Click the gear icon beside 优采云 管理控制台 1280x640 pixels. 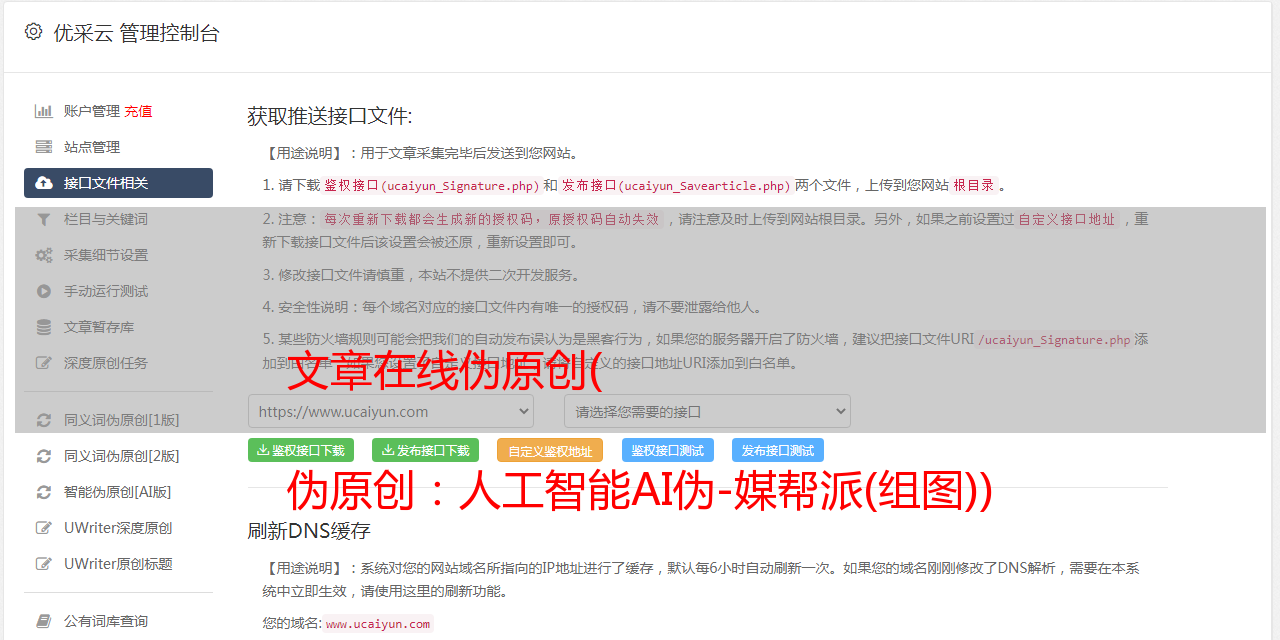pyautogui.click(x=34, y=32)
